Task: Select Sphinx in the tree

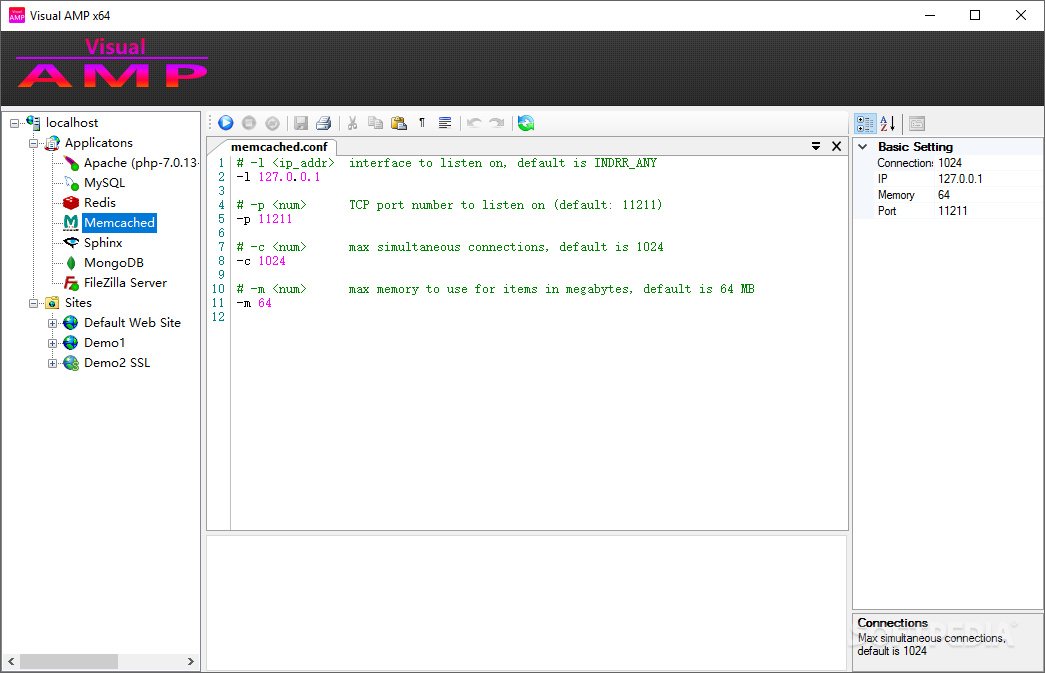Action: tap(103, 243)
